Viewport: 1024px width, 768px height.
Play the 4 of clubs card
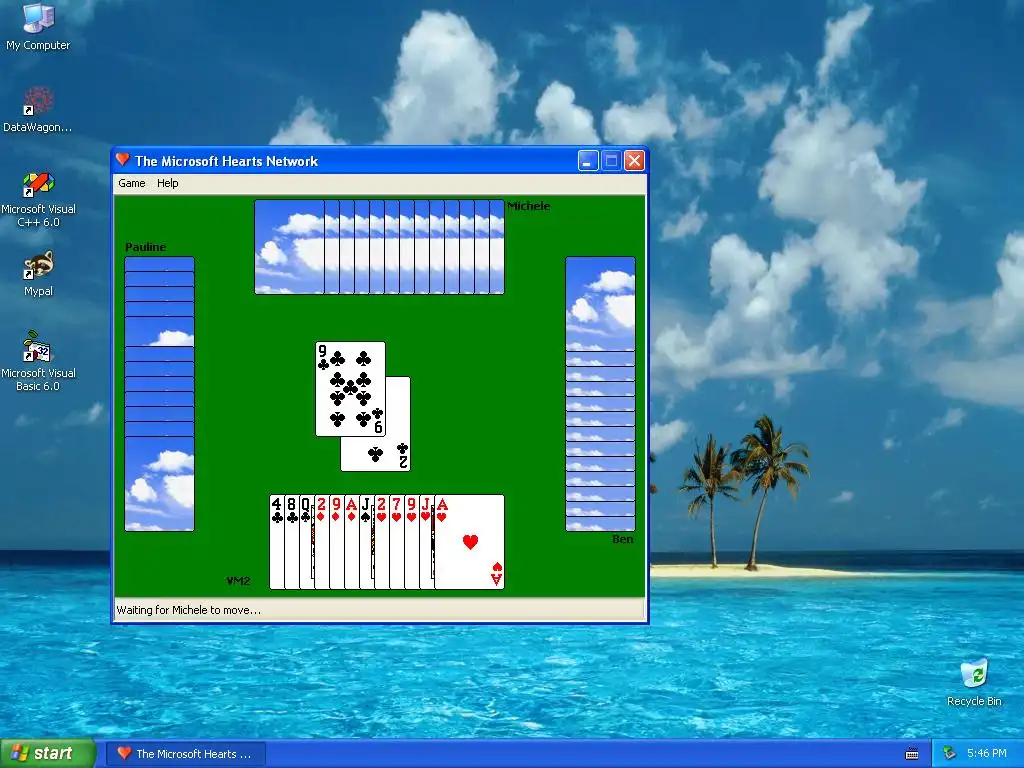pos(277,542)
